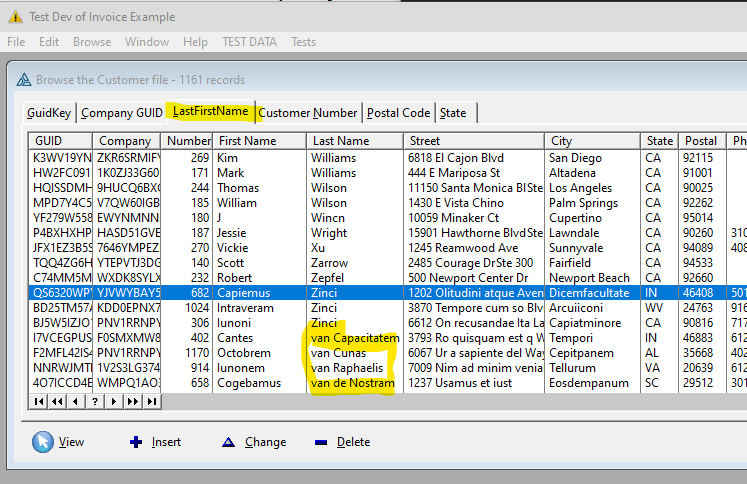
Task: Click the View button
Action: click(x=59, y=442)
